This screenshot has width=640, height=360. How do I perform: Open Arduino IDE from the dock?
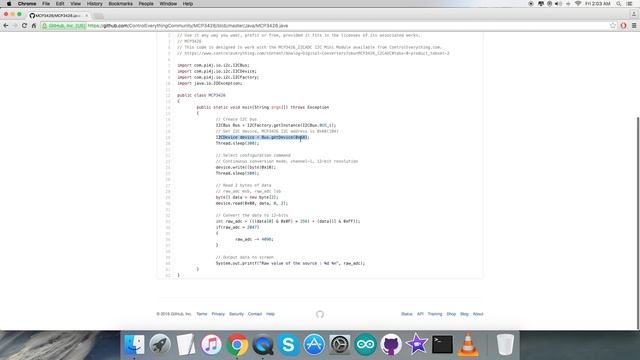point(365,344)
